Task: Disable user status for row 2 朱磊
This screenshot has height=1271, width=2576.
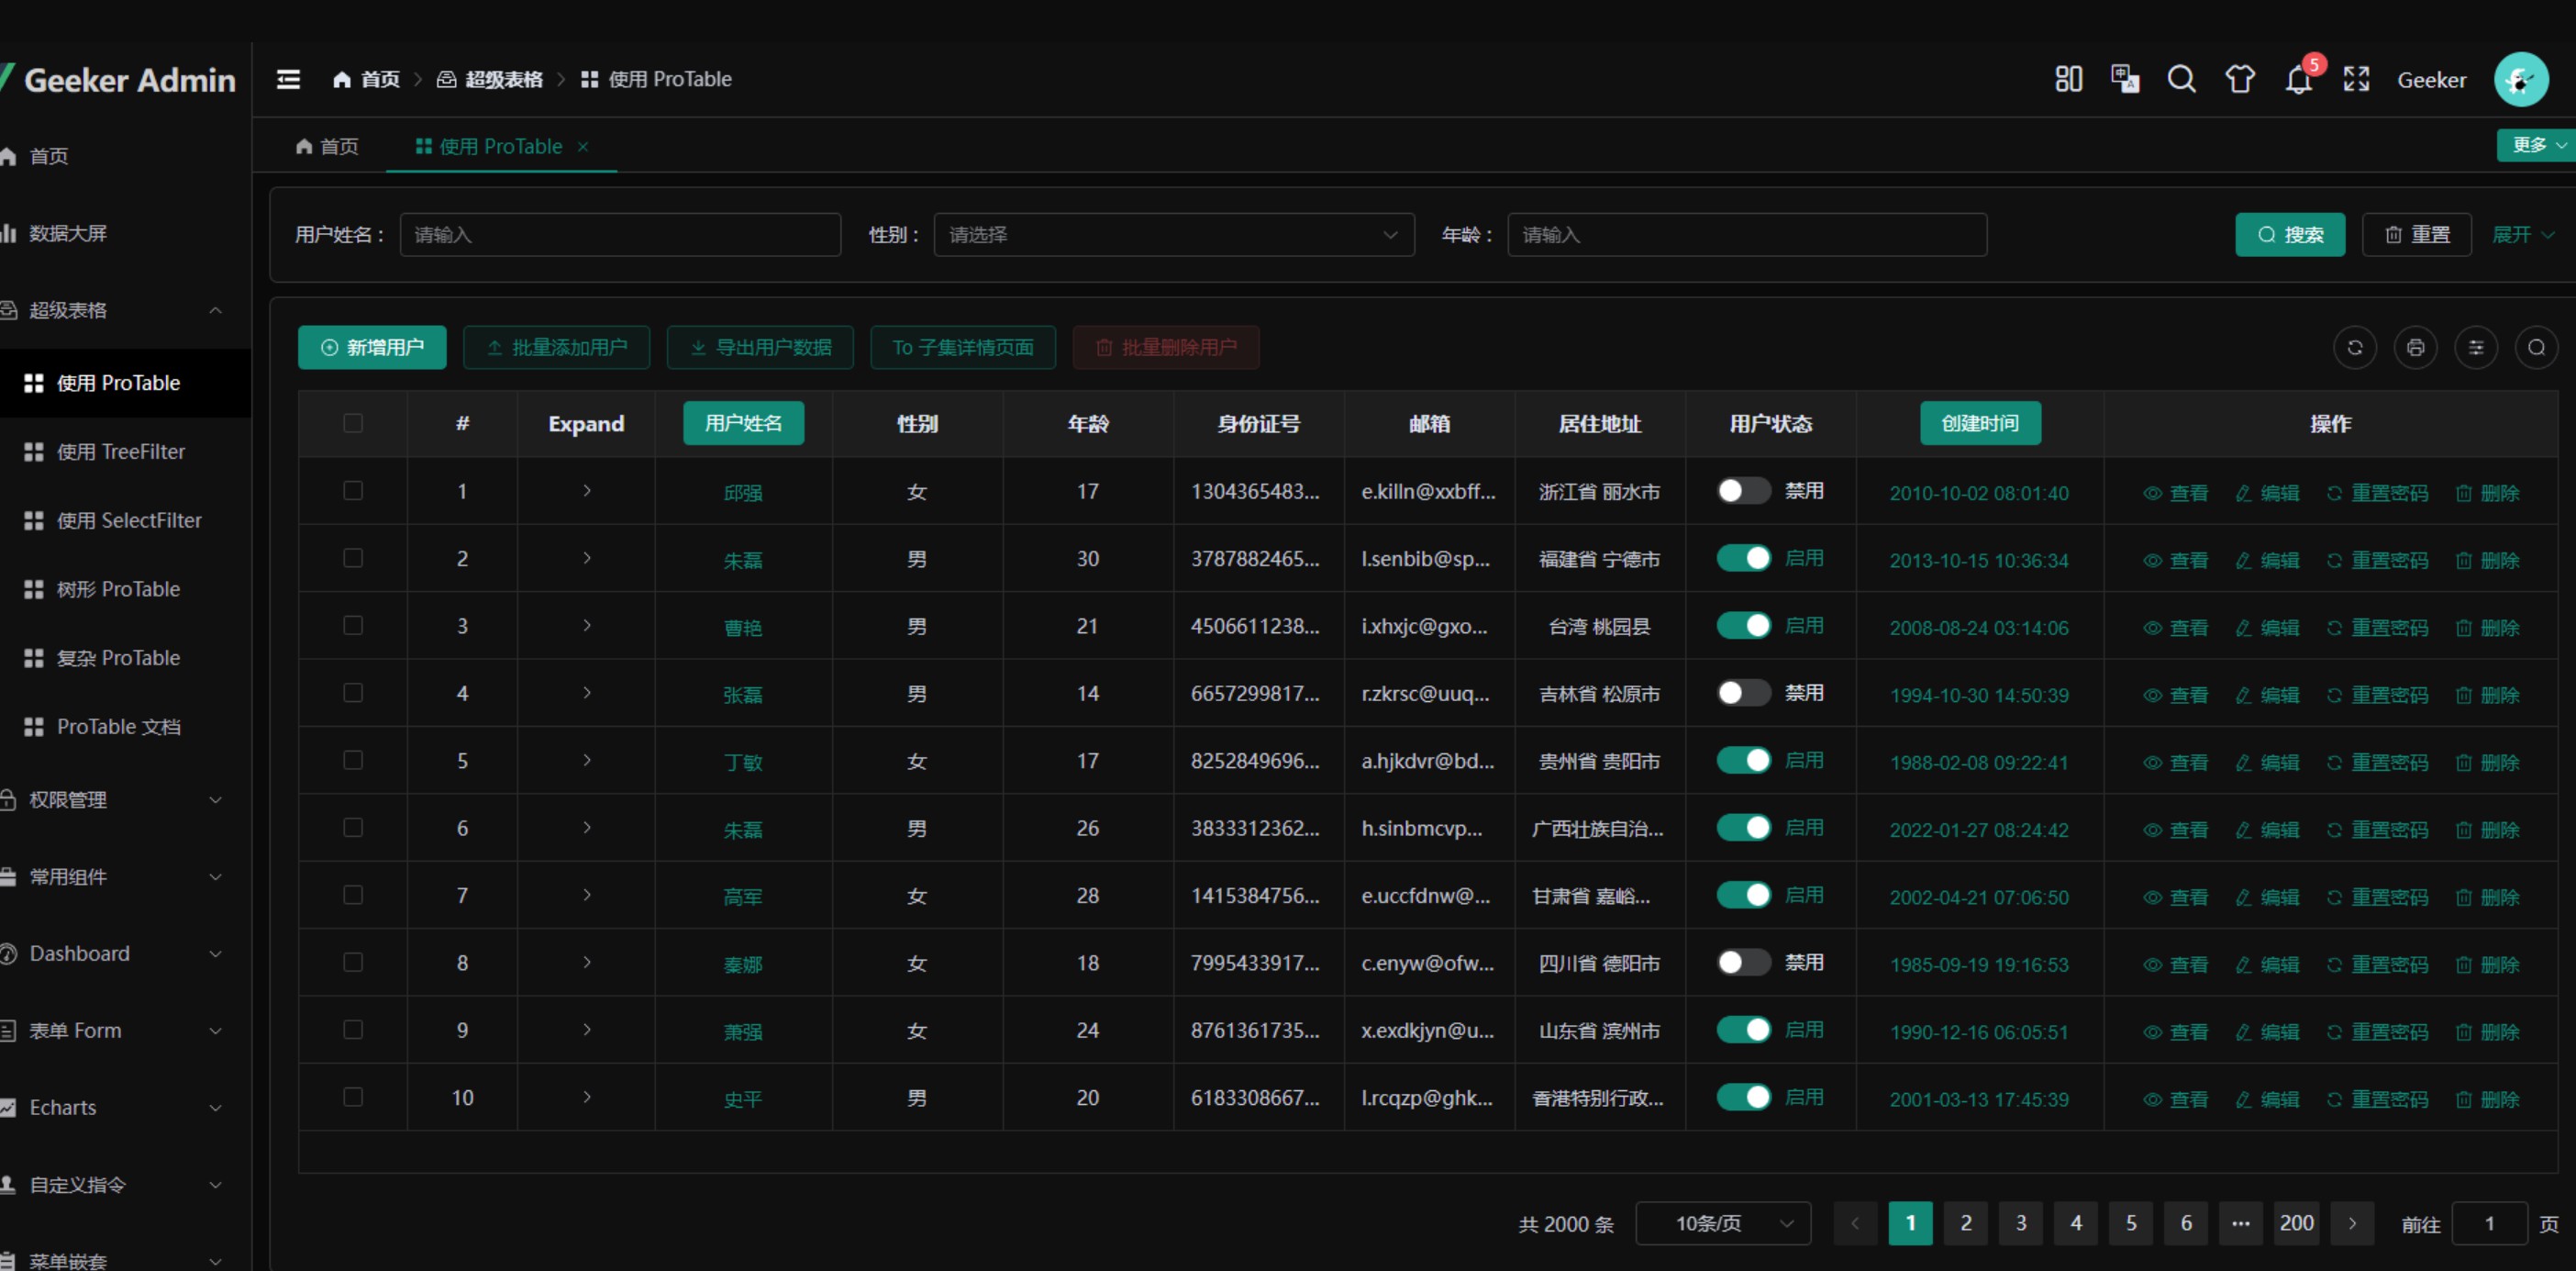Action: [1744, 558]
